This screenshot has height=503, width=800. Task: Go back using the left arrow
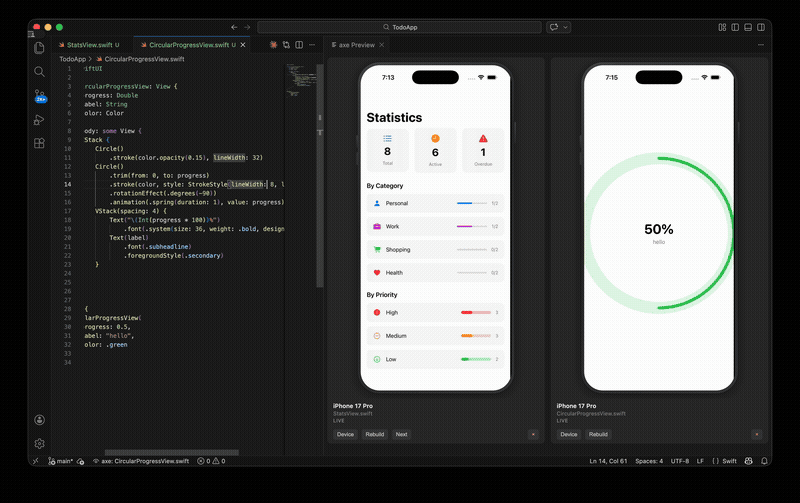coord(234,27)
